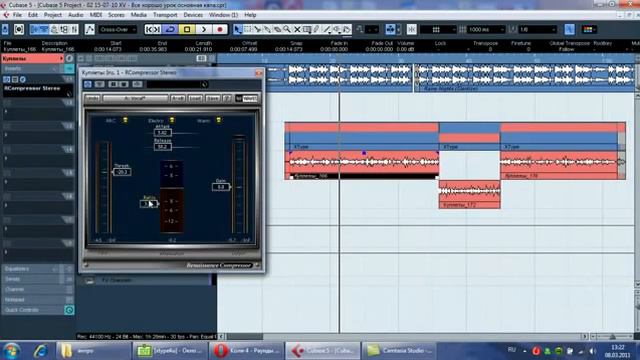Click A->B button in RCompressor

(178, 98)
